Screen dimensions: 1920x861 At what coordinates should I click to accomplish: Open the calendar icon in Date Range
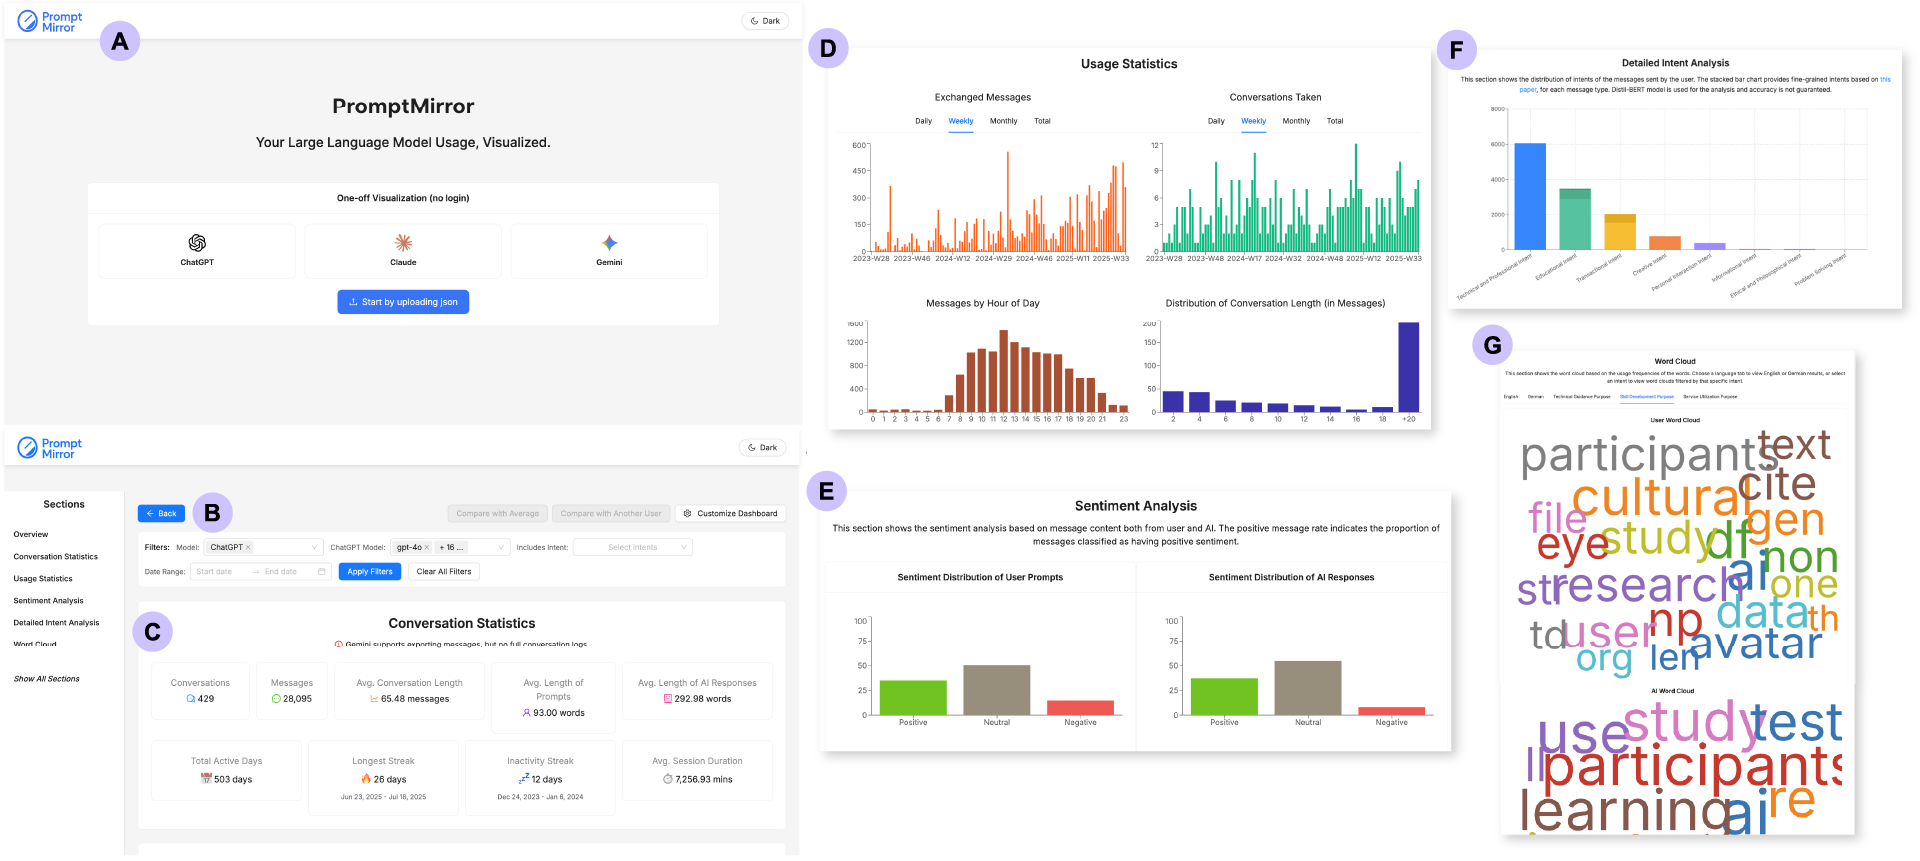[x=321, y=572]
